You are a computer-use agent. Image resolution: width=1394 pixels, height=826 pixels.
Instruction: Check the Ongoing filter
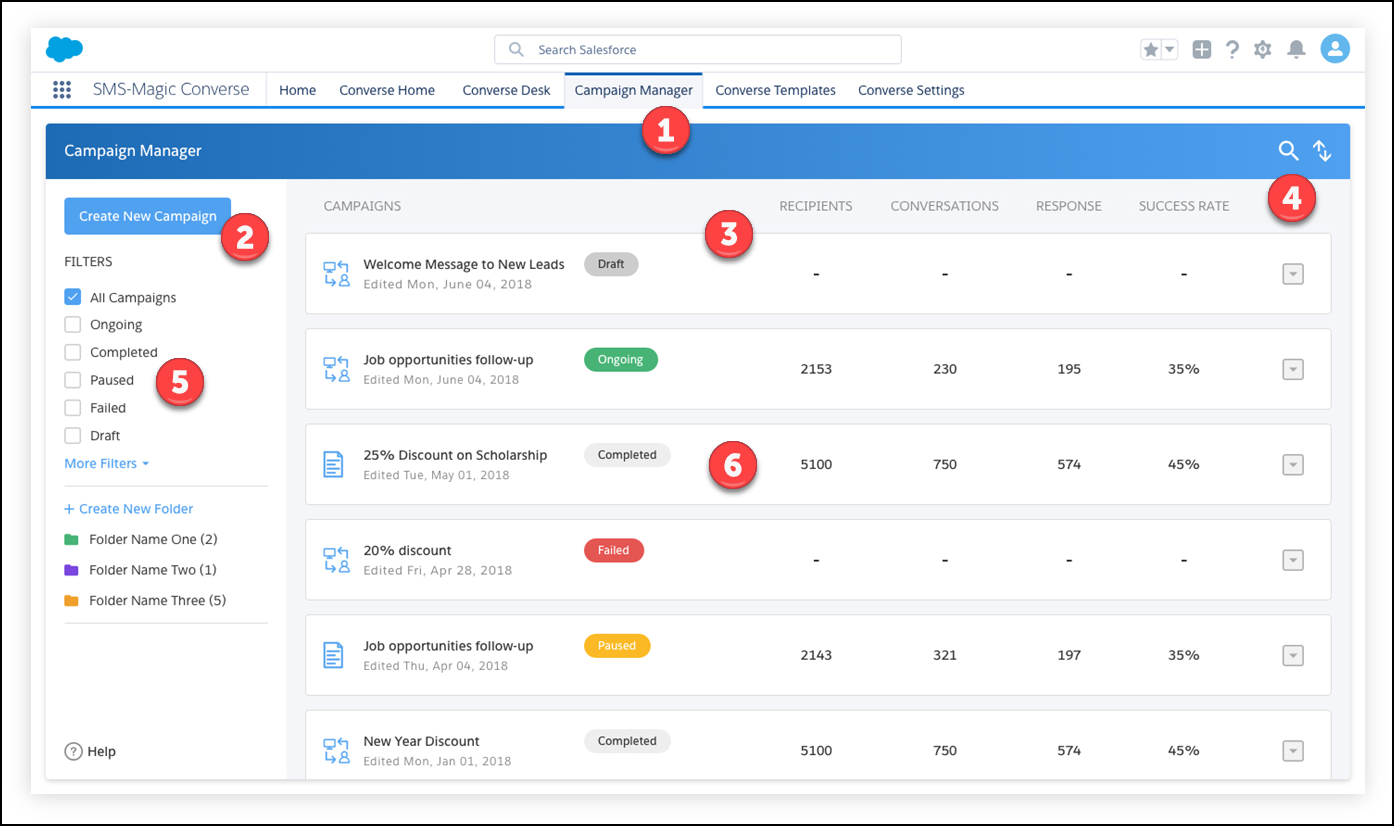pos(72,324)
